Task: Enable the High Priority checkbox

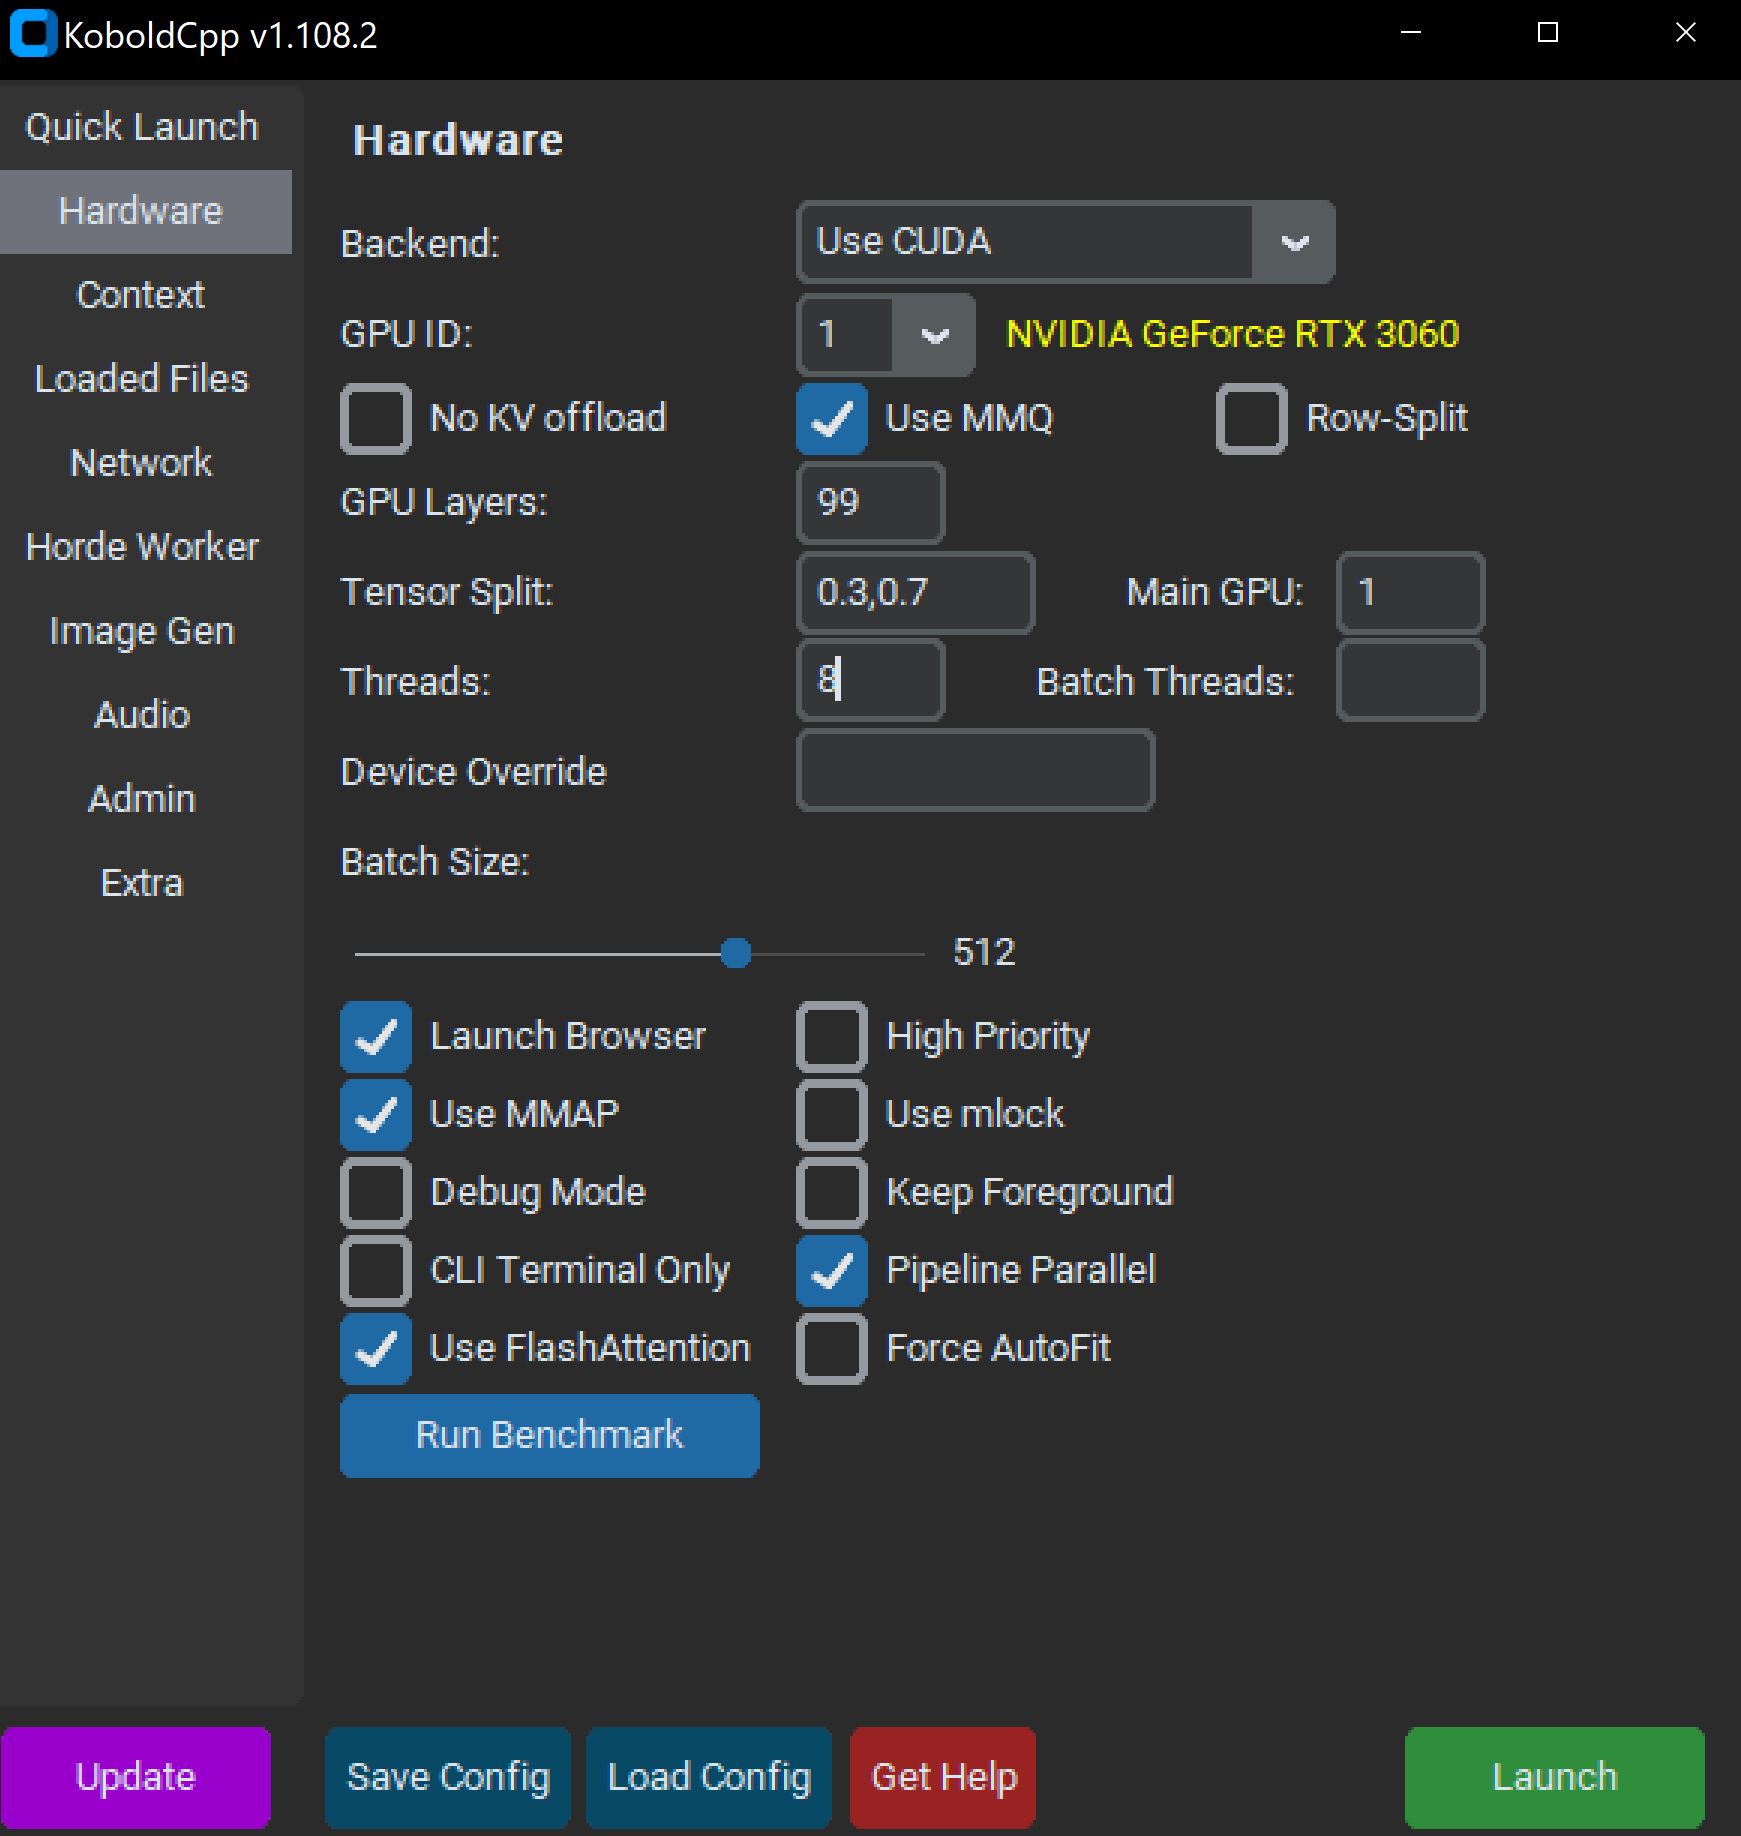Action: tap(832, 1036)
